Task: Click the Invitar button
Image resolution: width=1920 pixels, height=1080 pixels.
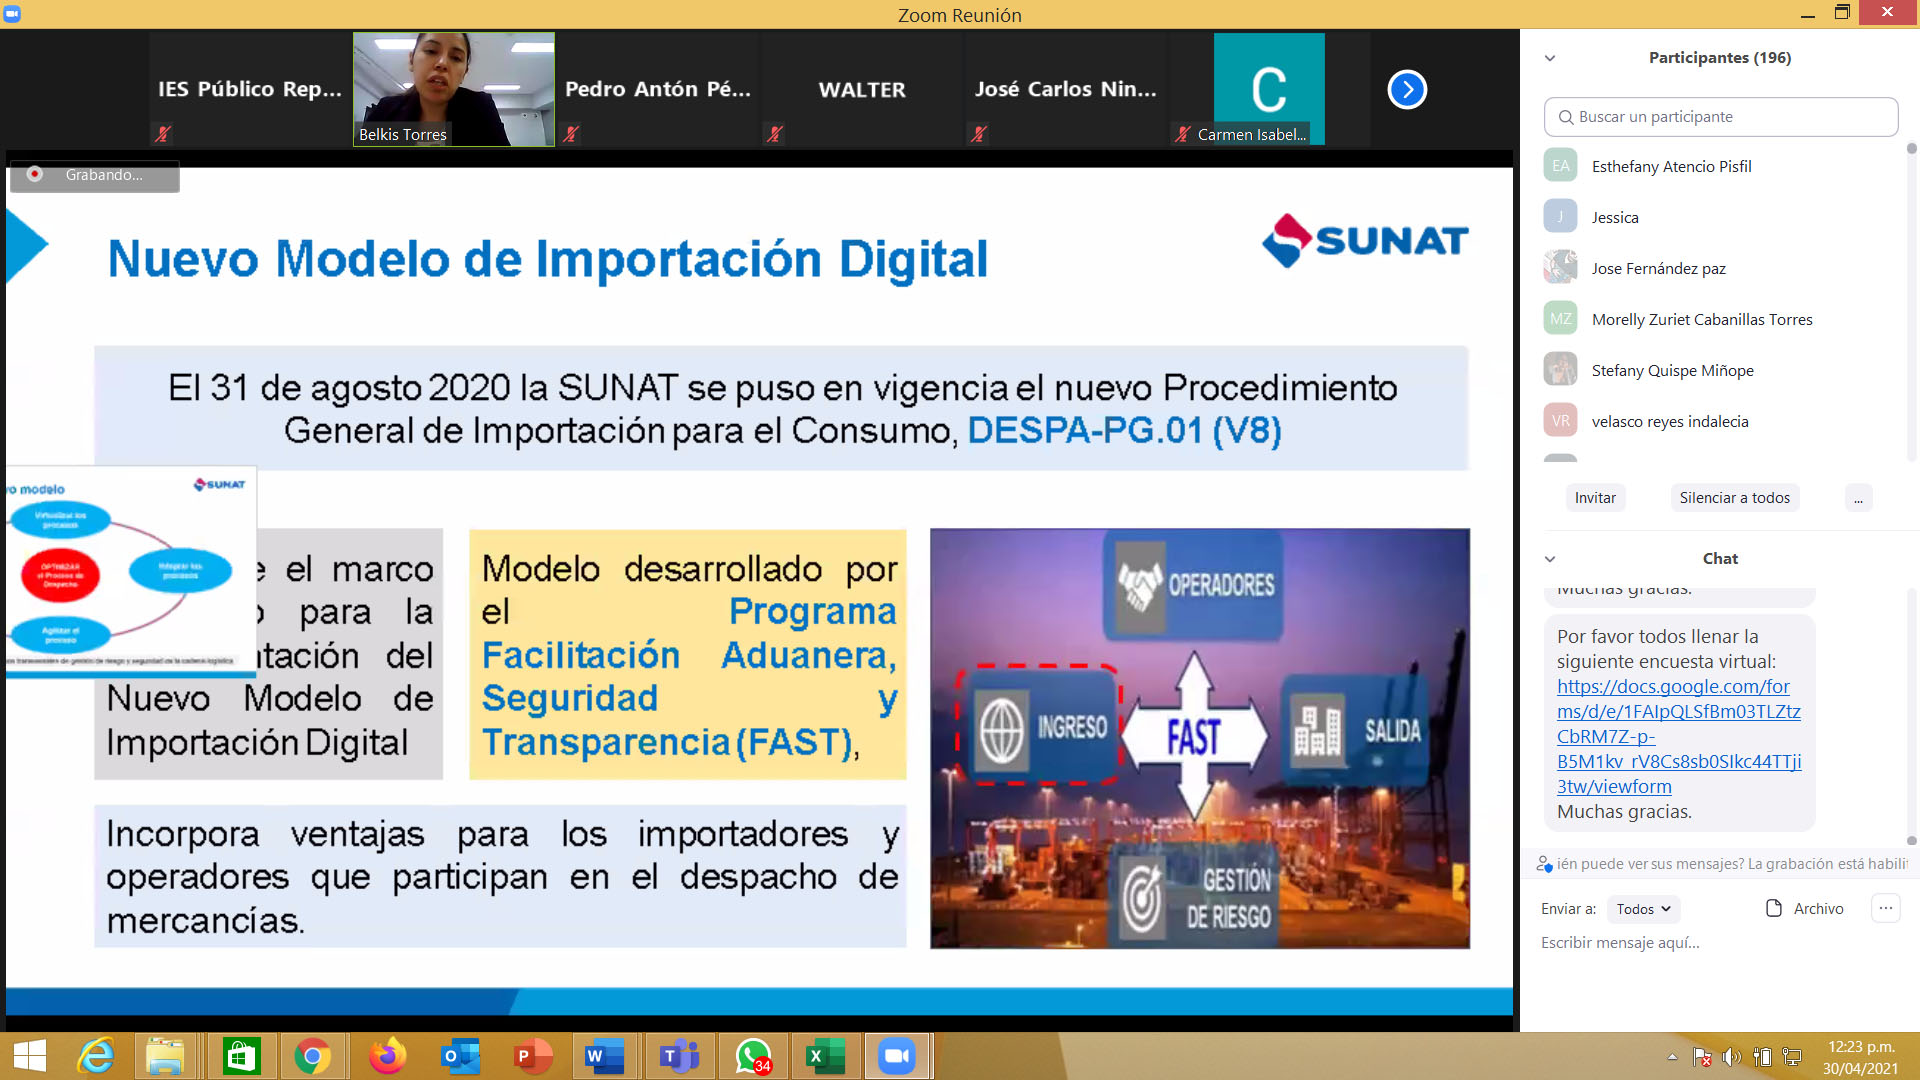Action: click(x=1595, y=498)
